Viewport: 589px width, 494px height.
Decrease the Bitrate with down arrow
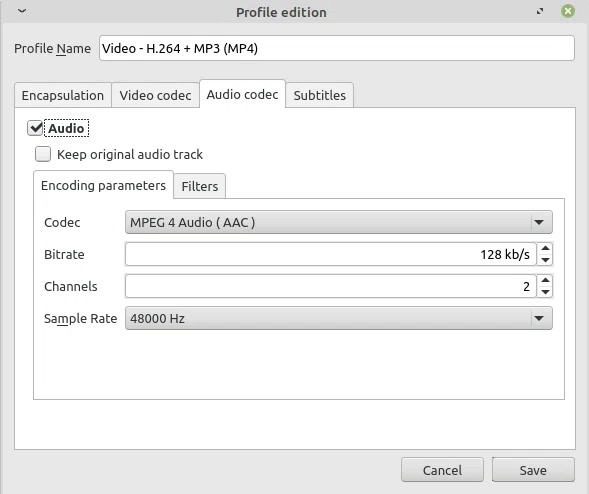click(x=545, y=260)
